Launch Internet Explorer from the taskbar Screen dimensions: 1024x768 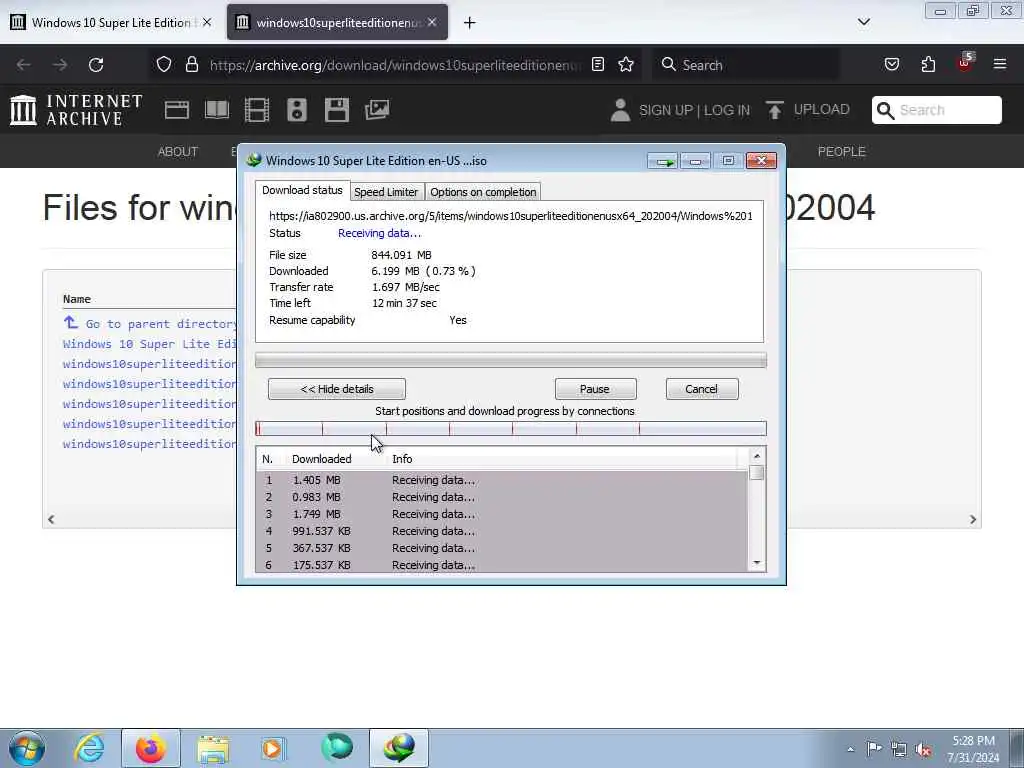pyautogui.click(x=89, y=748)
